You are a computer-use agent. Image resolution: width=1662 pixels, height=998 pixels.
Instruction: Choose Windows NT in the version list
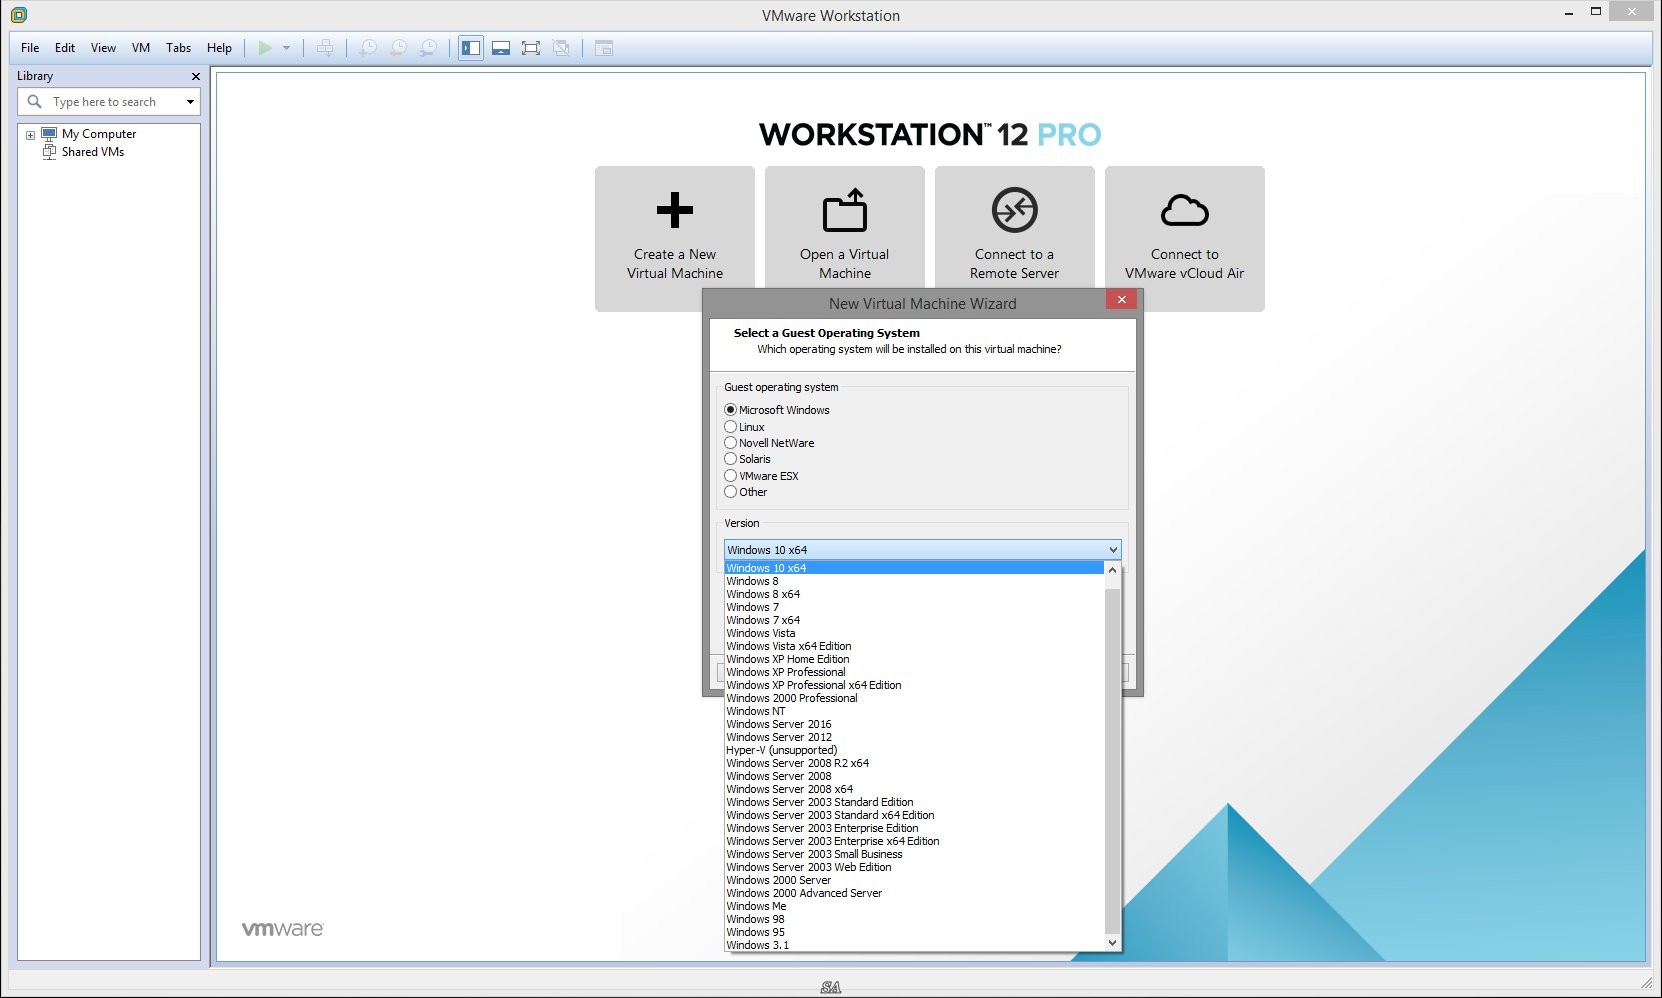(914, 711)
